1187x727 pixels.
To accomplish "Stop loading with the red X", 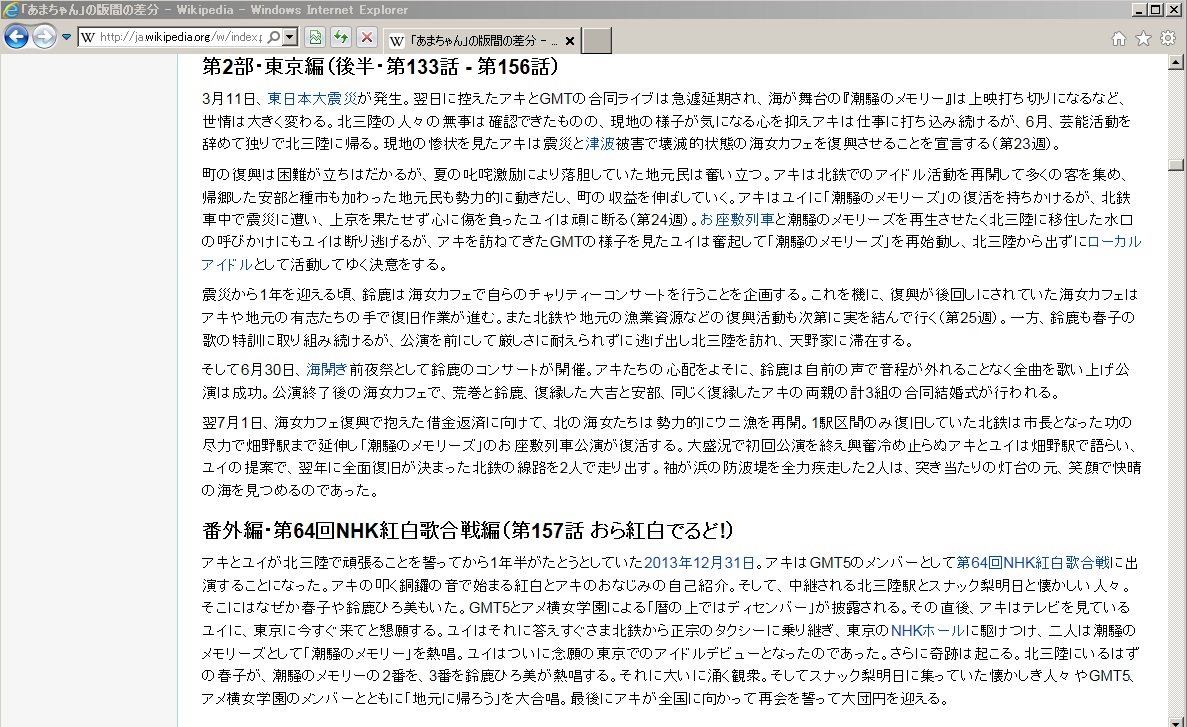I will pos(366,36).
